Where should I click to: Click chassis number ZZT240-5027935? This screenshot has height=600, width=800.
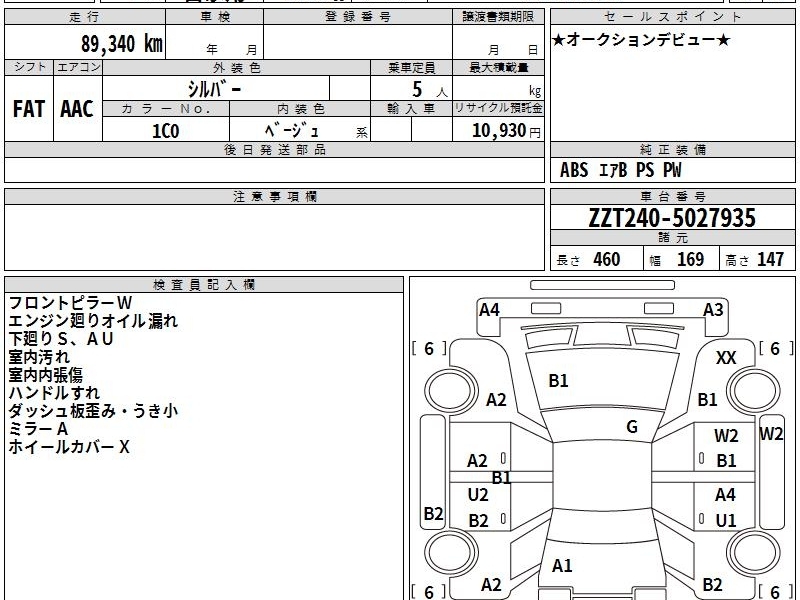[672, 218]
